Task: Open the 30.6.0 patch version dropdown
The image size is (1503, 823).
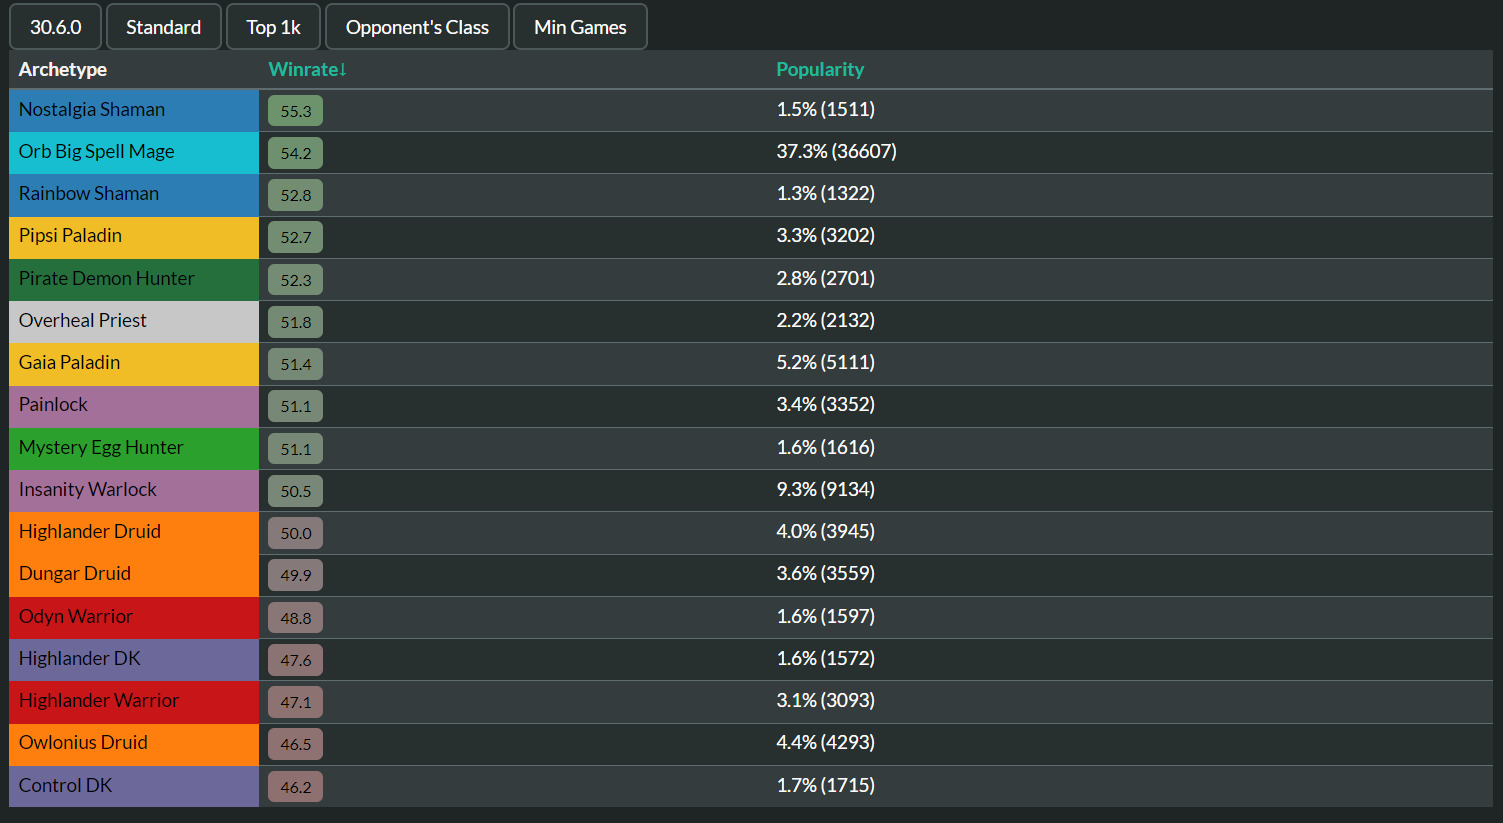Action: (55, 27)
